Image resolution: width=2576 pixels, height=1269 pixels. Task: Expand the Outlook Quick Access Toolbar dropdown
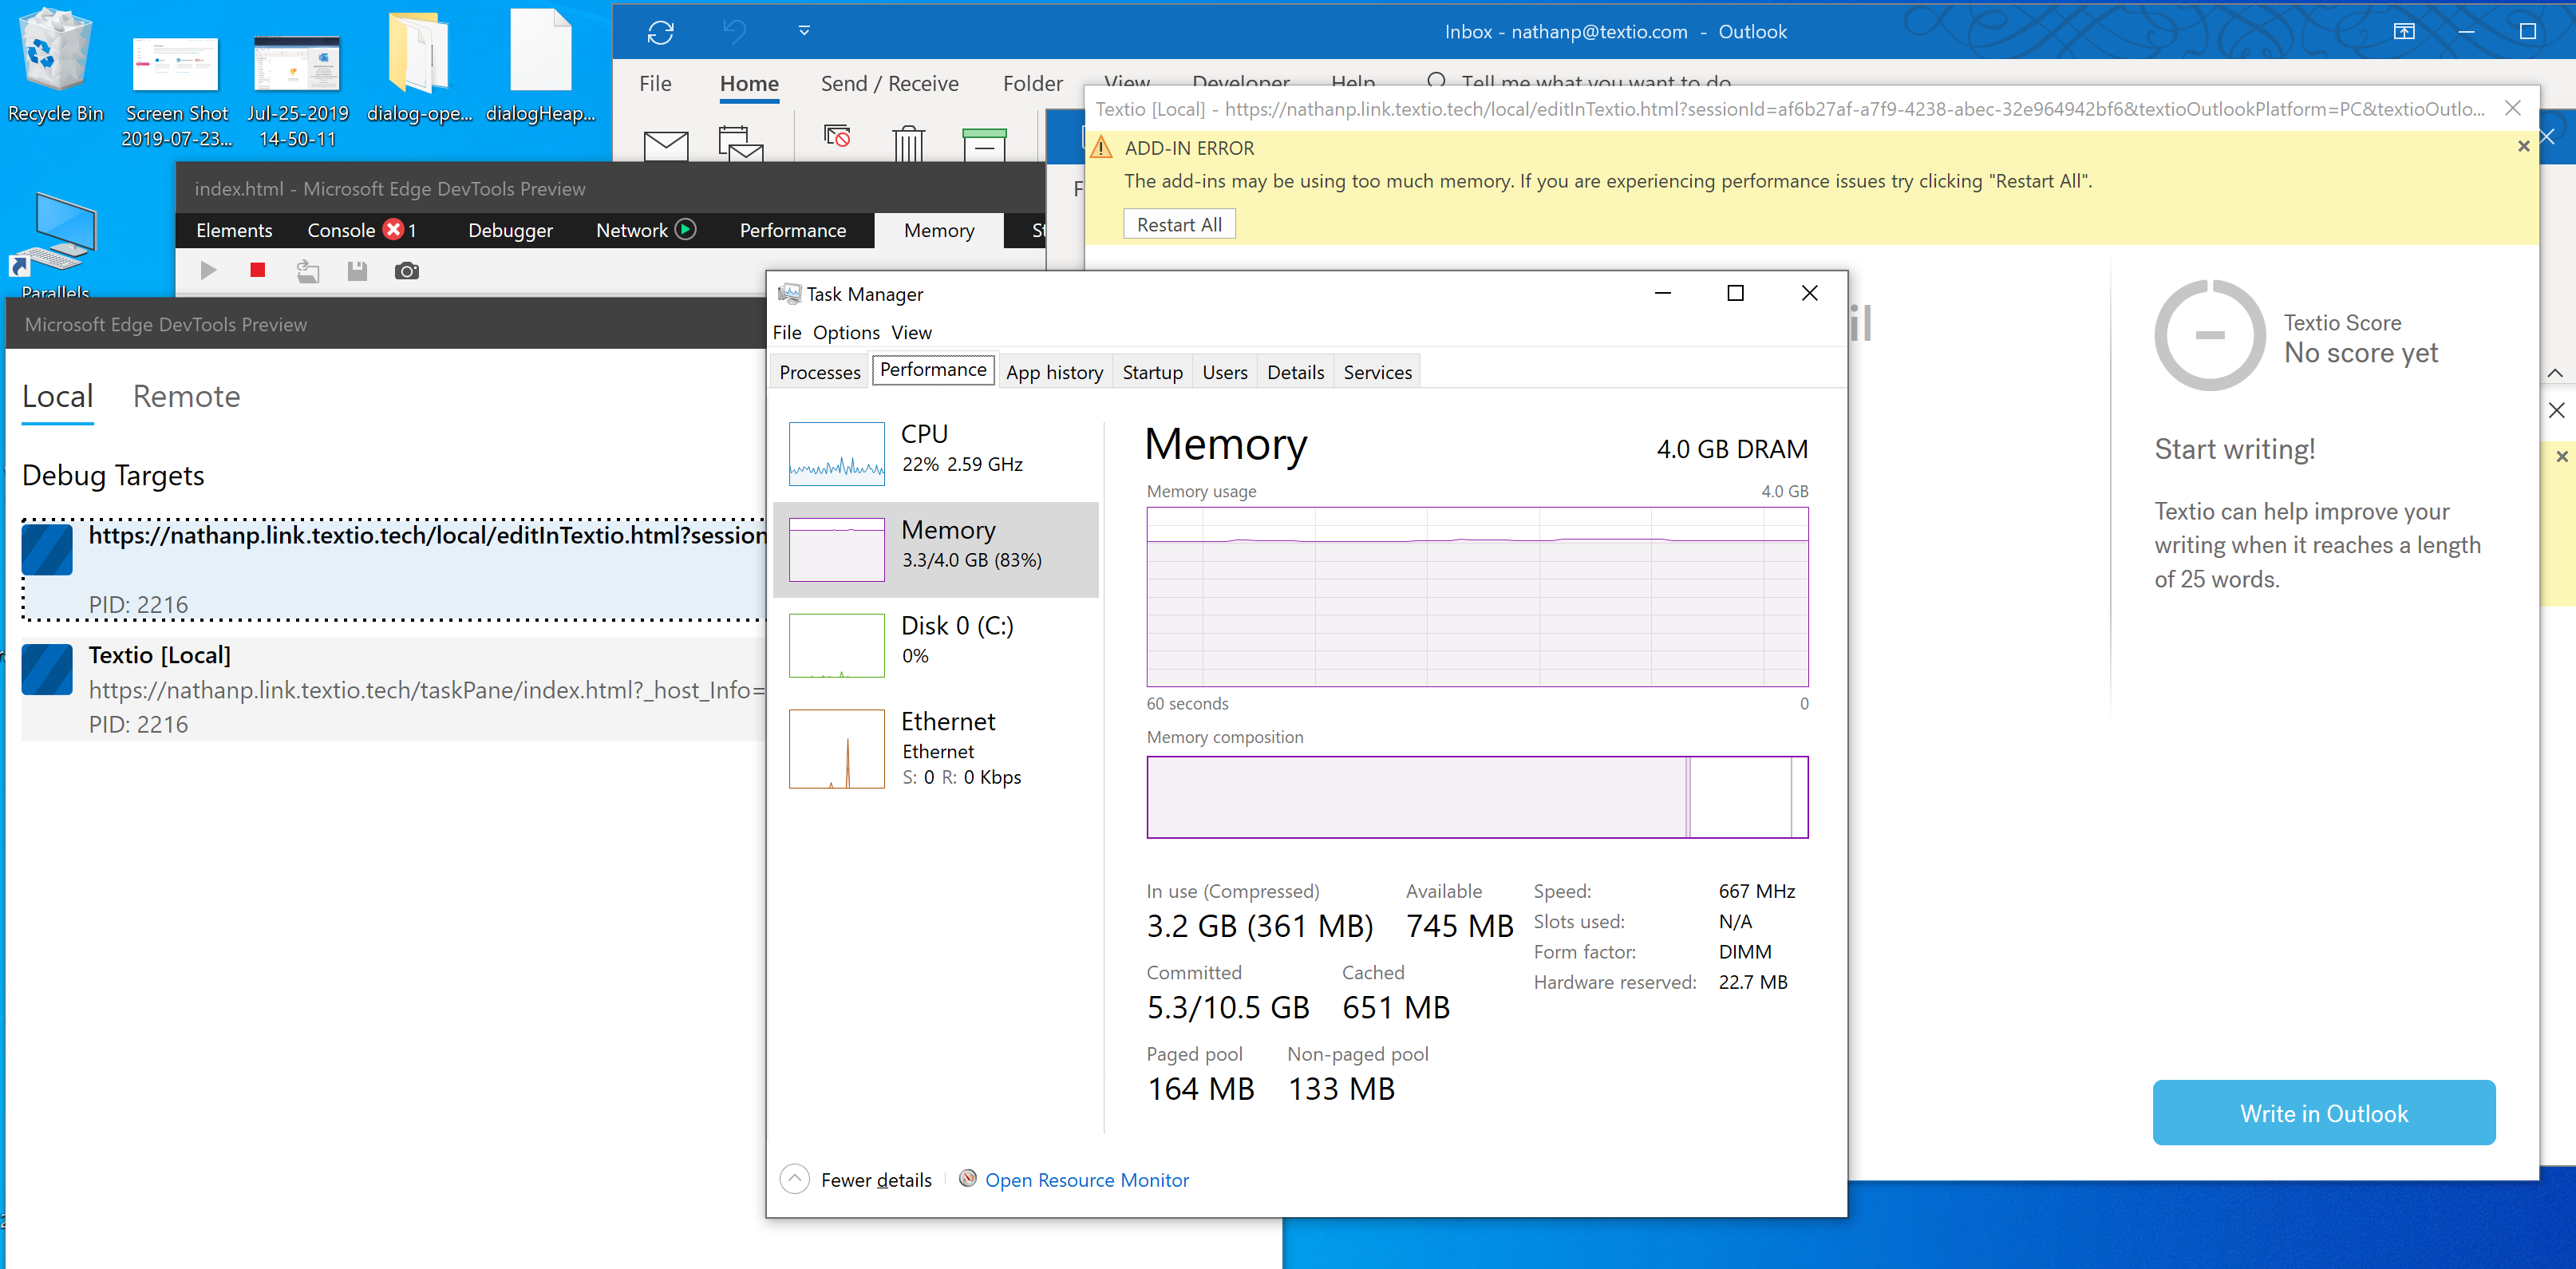[x=804, y=31]
